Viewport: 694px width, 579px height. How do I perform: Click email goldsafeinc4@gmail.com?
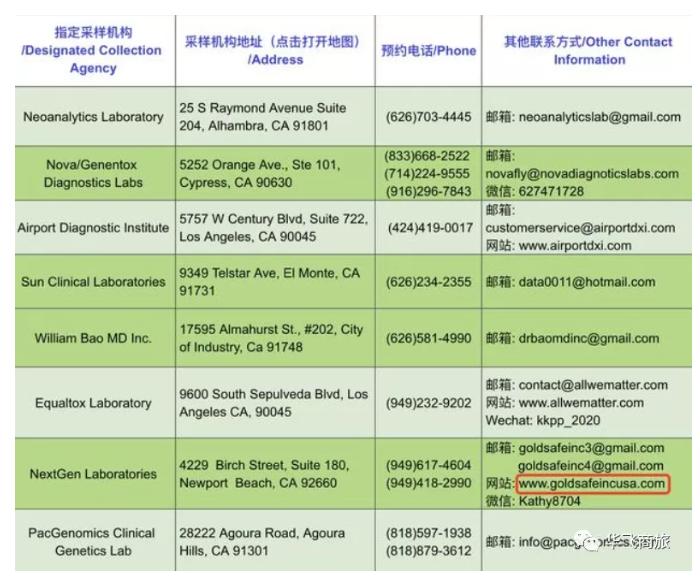(591, 466)
